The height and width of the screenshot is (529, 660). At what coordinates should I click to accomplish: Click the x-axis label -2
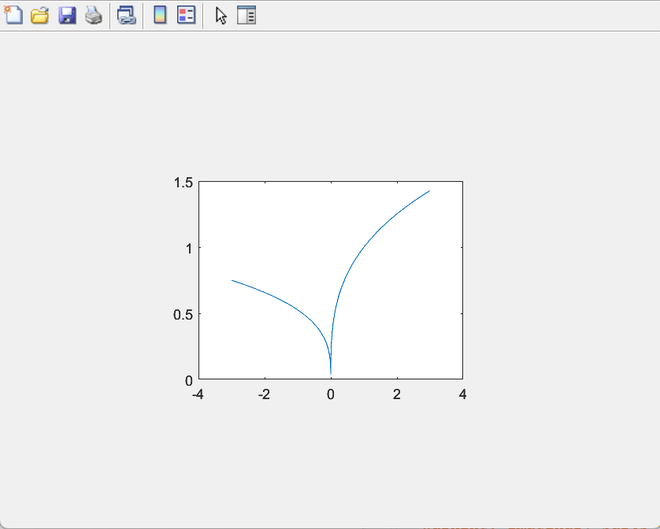pyautogui.click(x=264, y=395)
